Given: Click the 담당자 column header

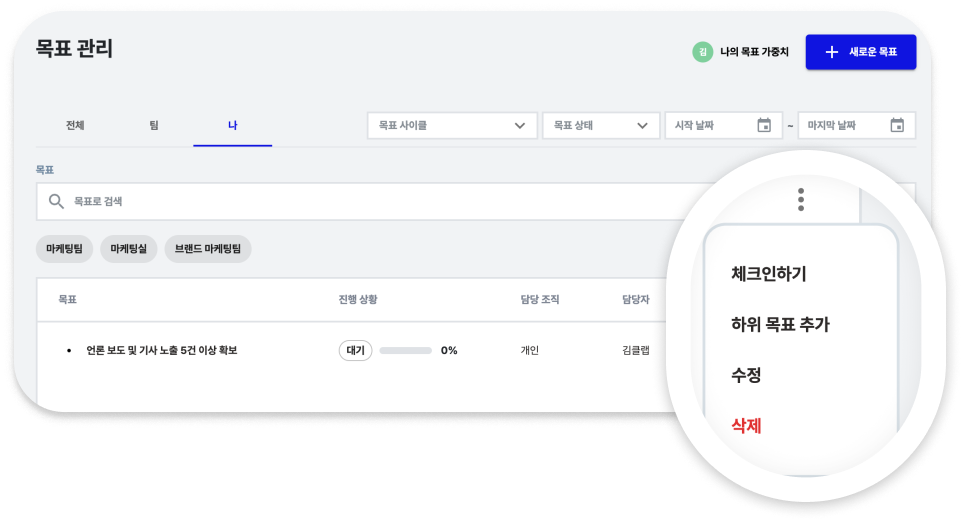Looking at the screenshot, I should click(x=636, y=299).
